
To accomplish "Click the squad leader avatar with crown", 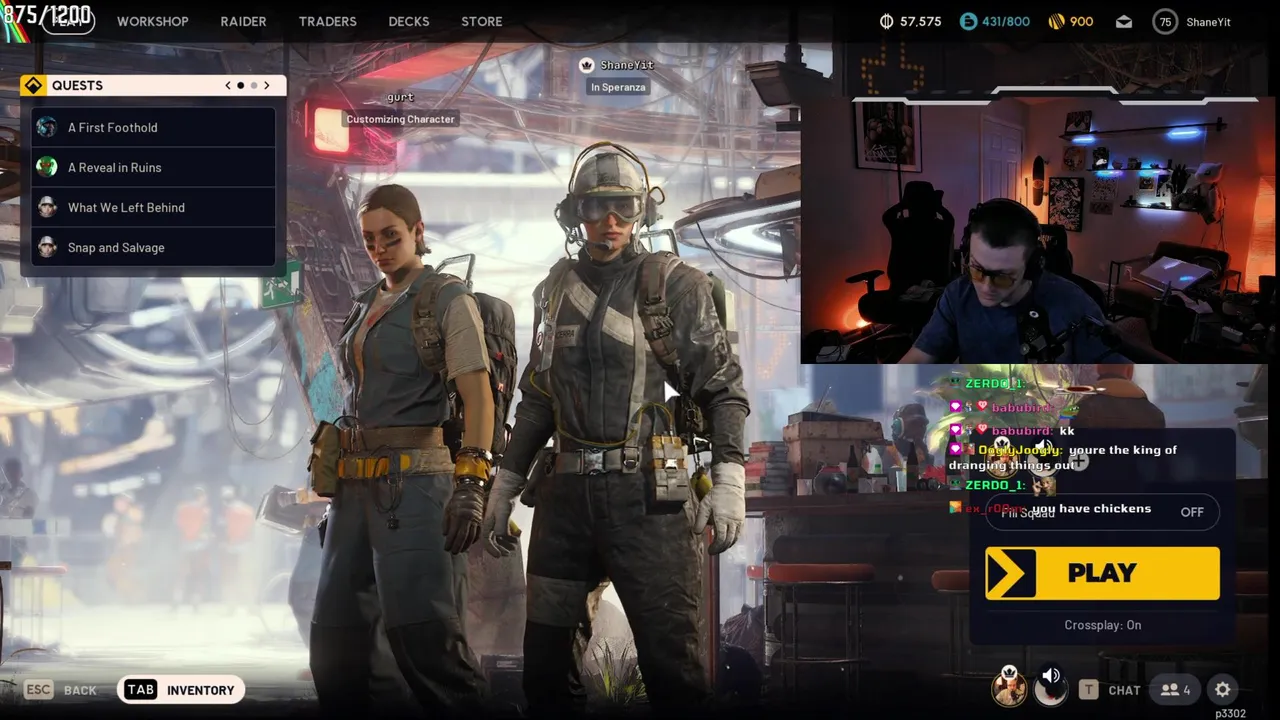I will click(x=1010, y=687).
